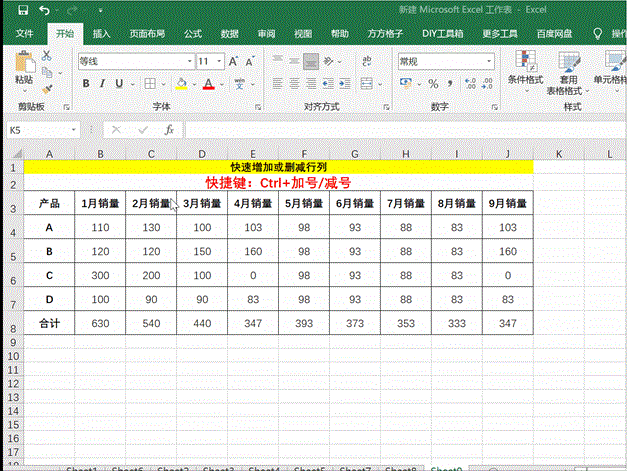Toggle Bold formatting
The width and height of the screenshot is (628, 471).
click(x=87, y=84)
